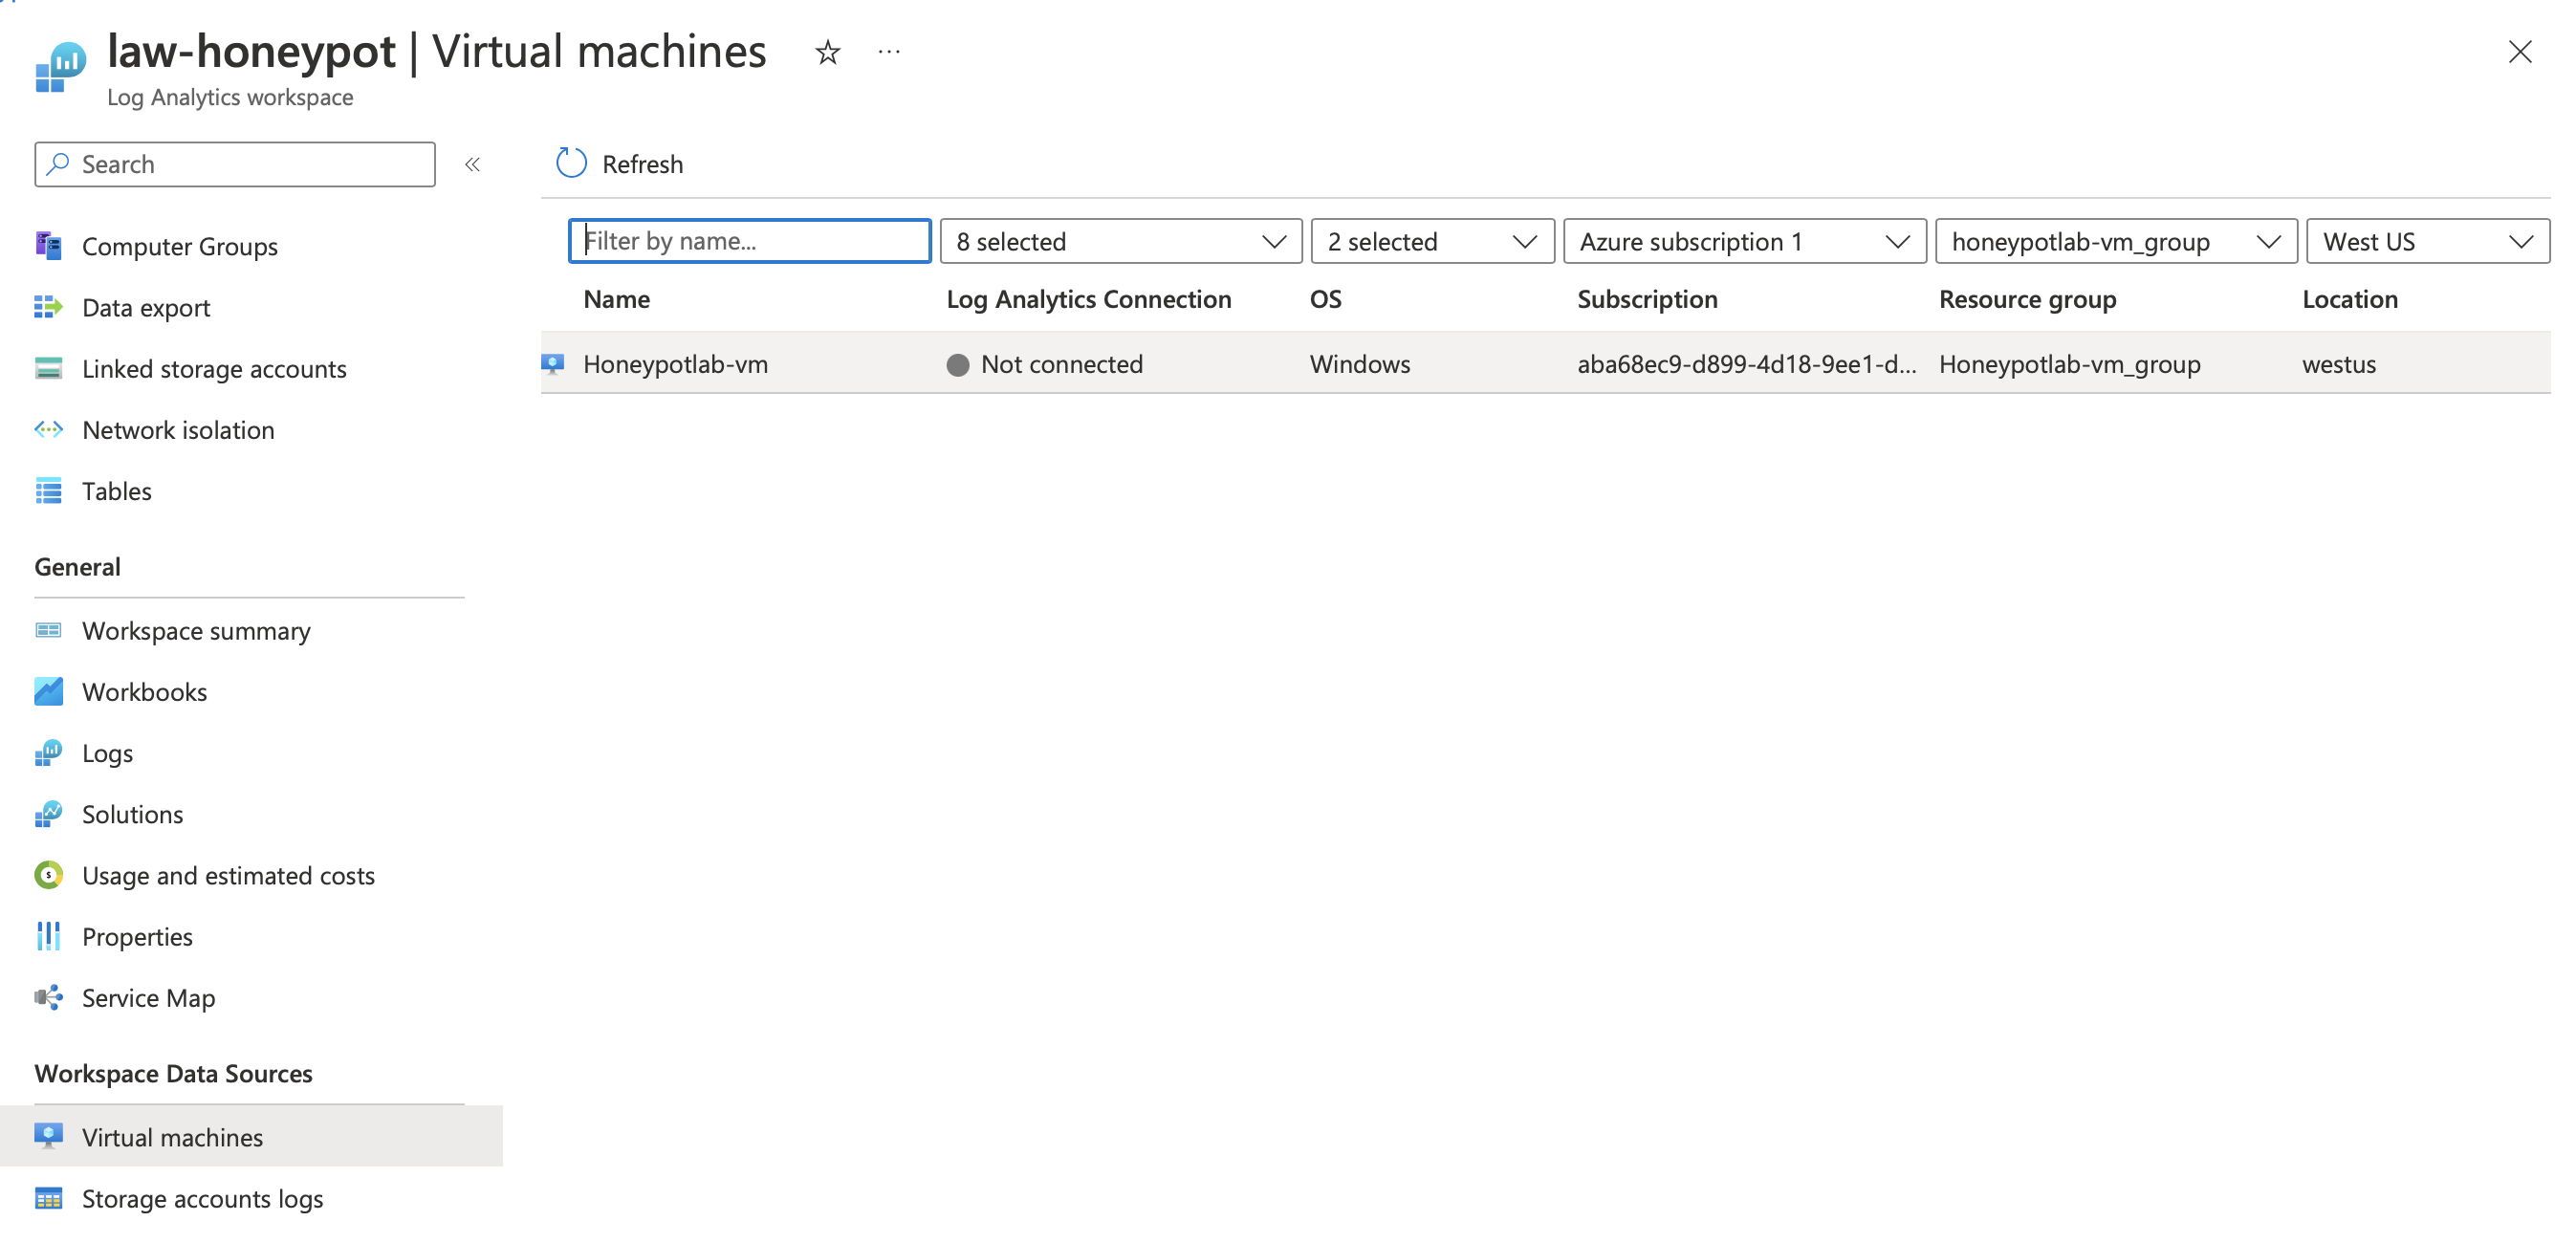Sort by the Resource group column header

[2027, 299]
